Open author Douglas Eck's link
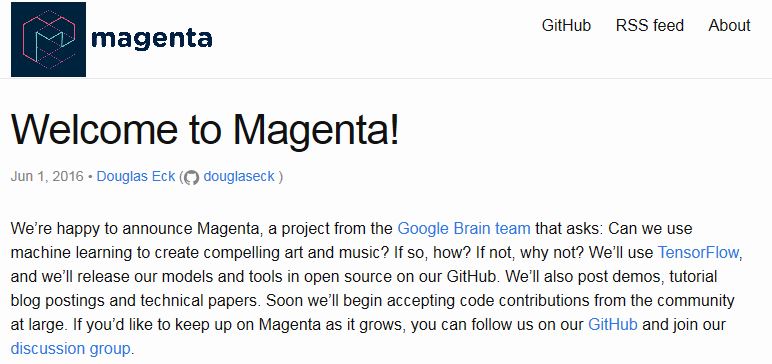 [136, 176]
